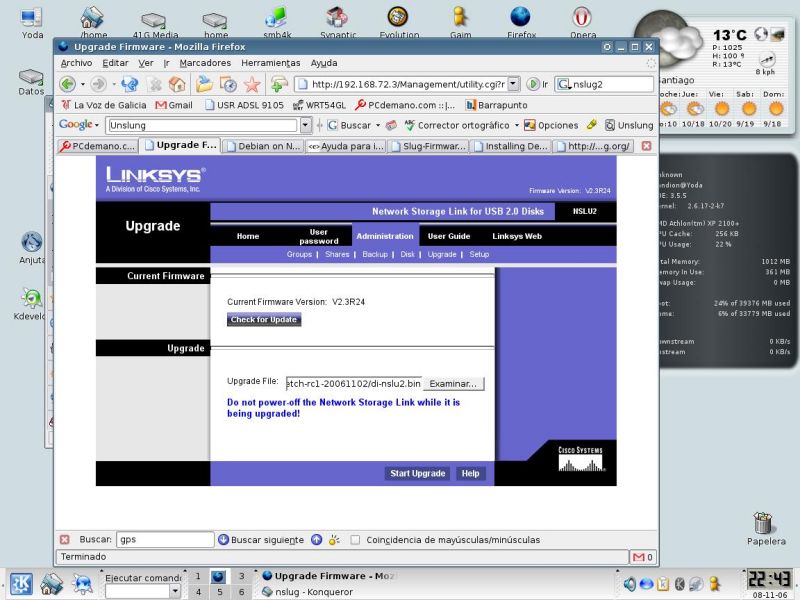Open the search engine selector icon

(x=563, y=84)
